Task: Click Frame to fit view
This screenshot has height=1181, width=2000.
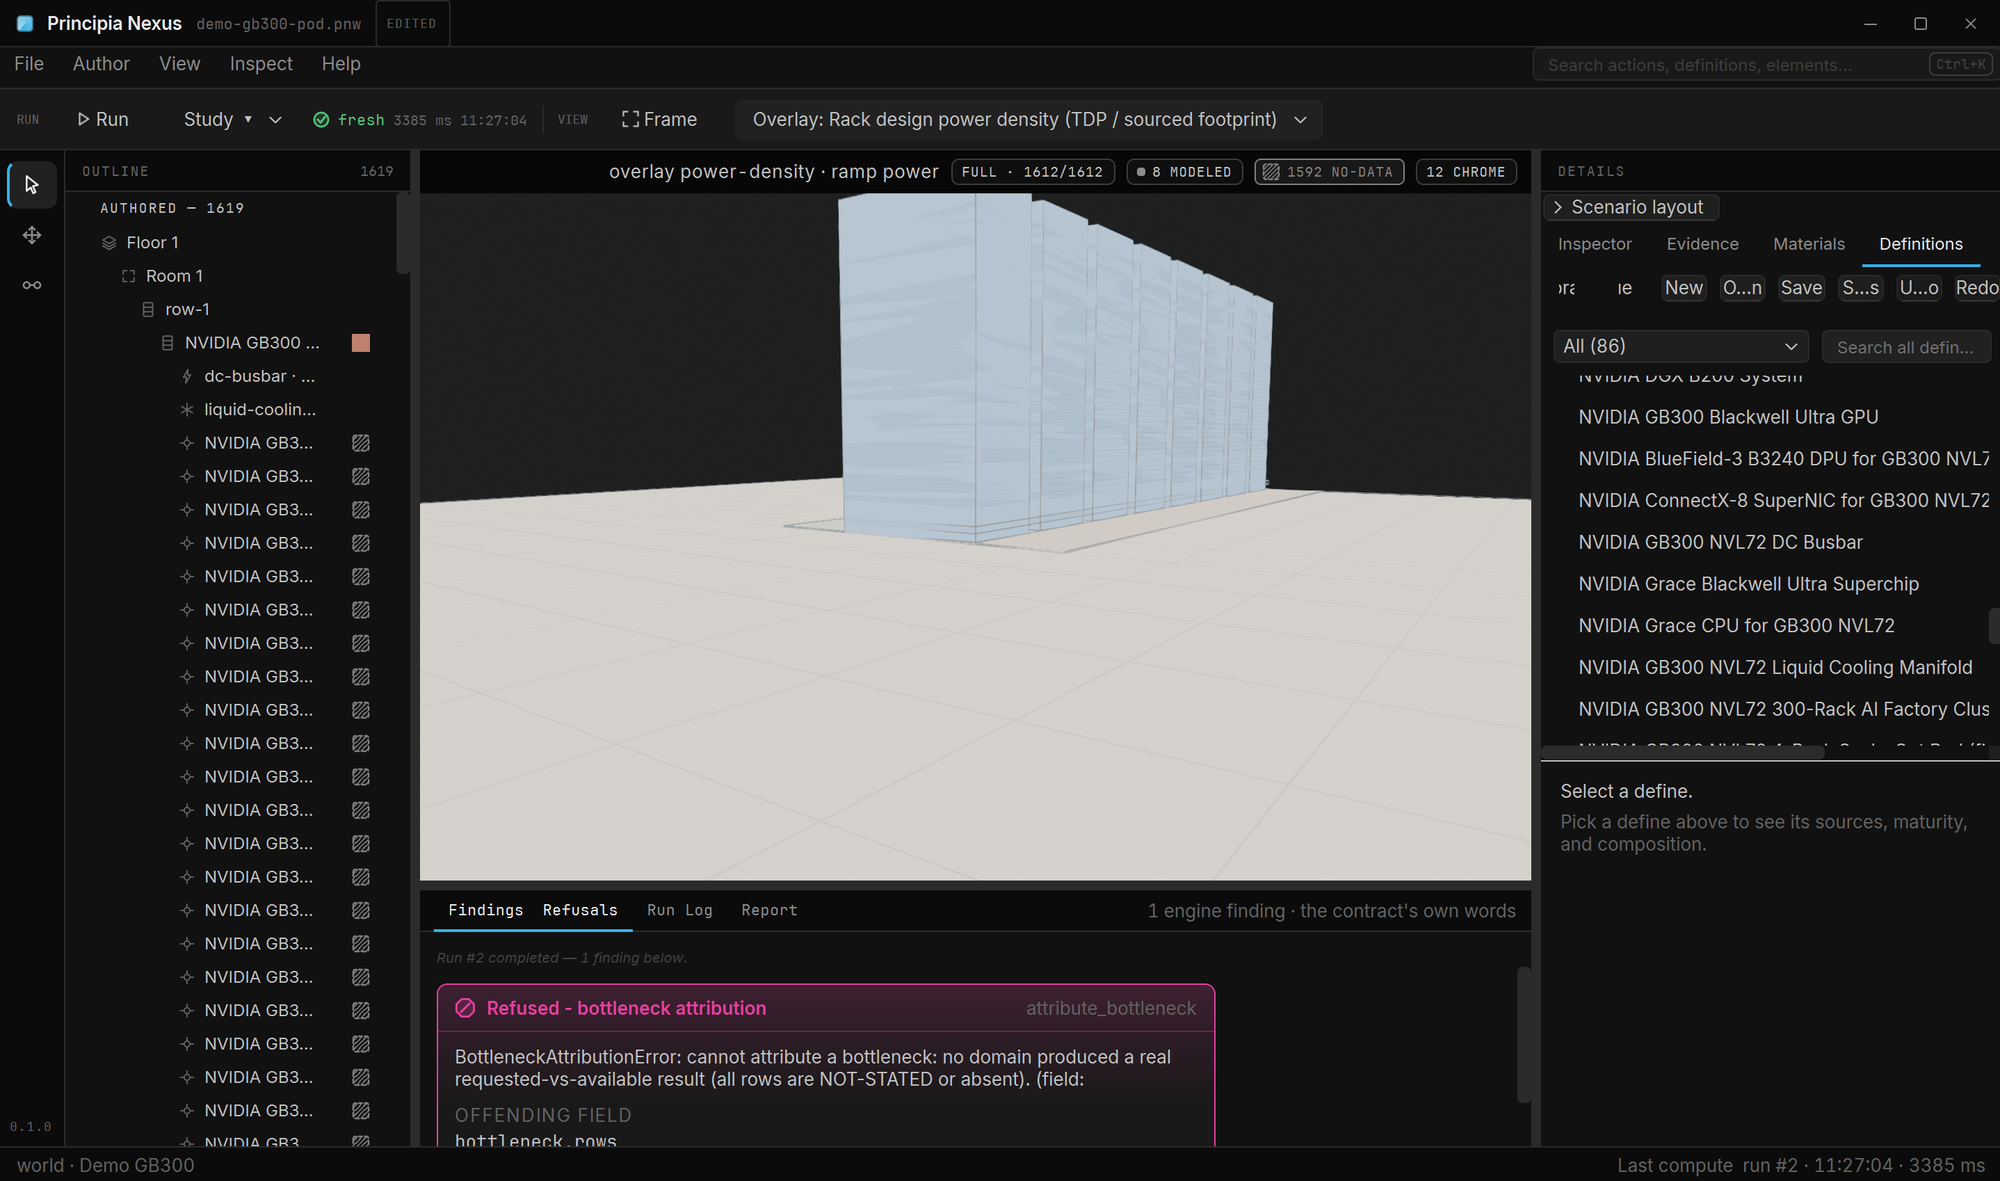Action: tap(659, 119)
